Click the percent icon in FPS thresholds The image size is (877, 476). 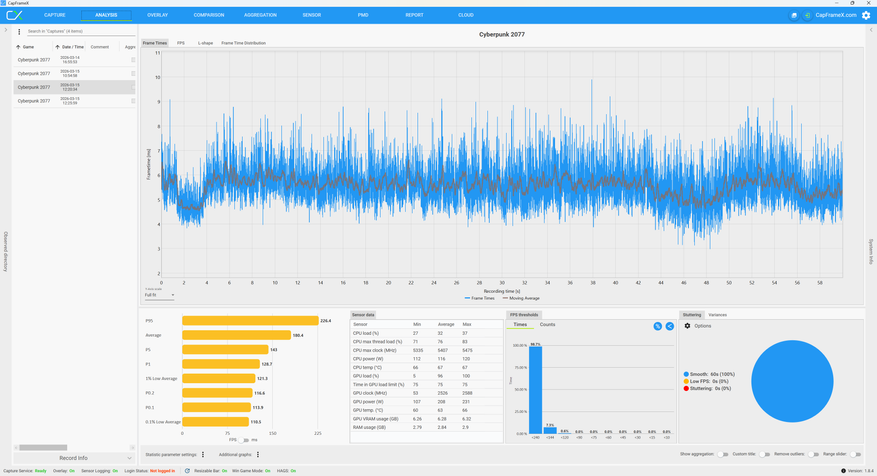tap(657, 326)
